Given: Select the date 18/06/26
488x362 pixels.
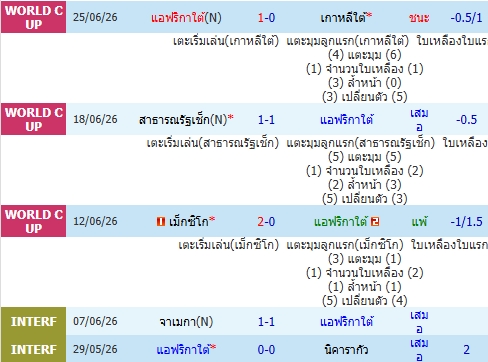Looking at the screenshot, I should click(95, 119).
